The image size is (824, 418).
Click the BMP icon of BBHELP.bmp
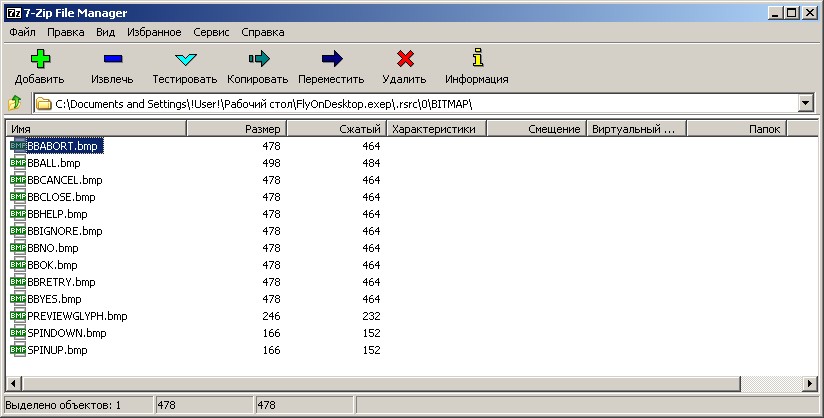18,214
